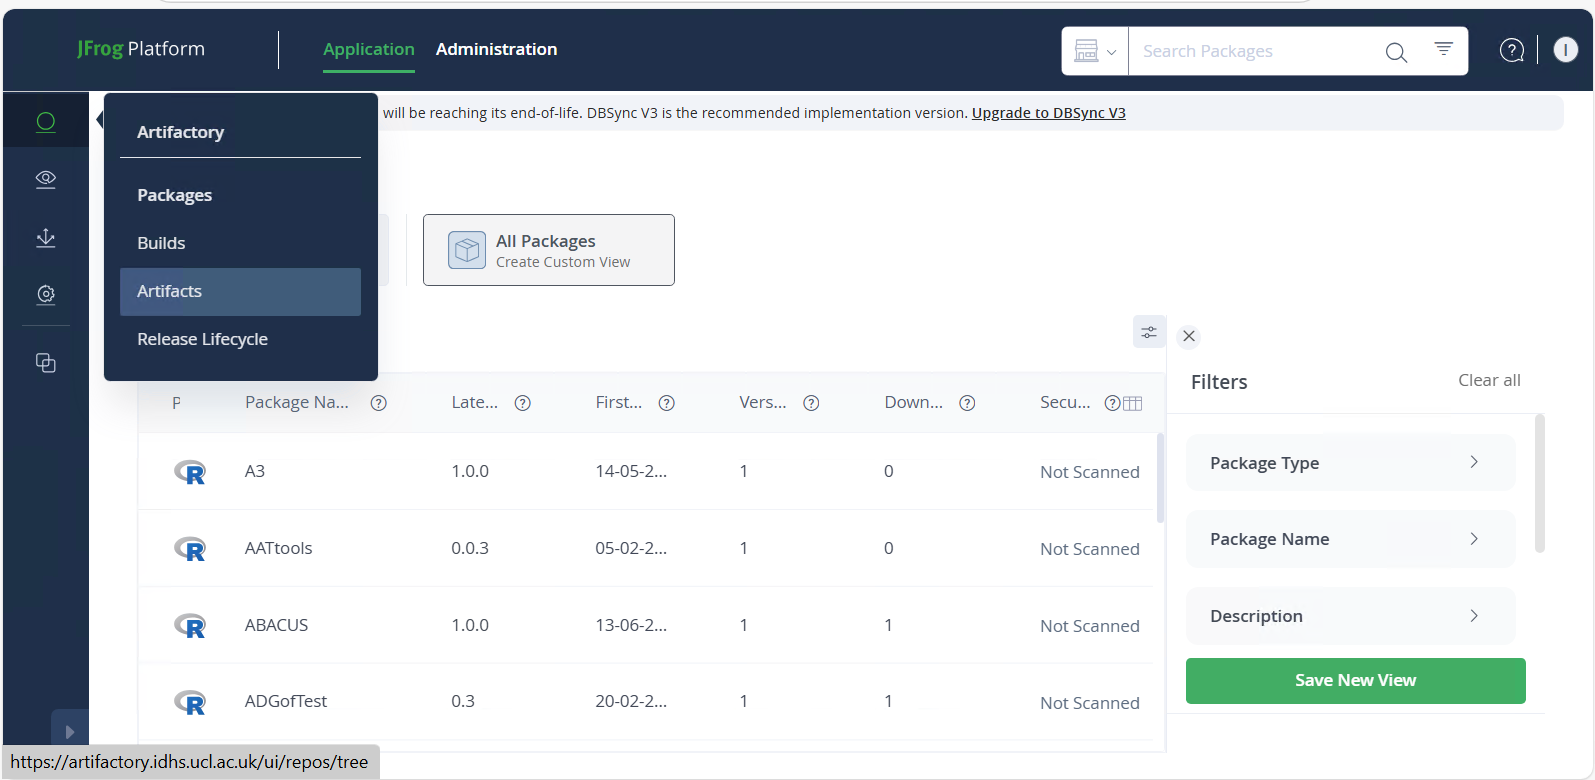This screenshot has height=780, width=1595.
Task: Open the Xray eye icon in sidebar
Action: (46, 179)
